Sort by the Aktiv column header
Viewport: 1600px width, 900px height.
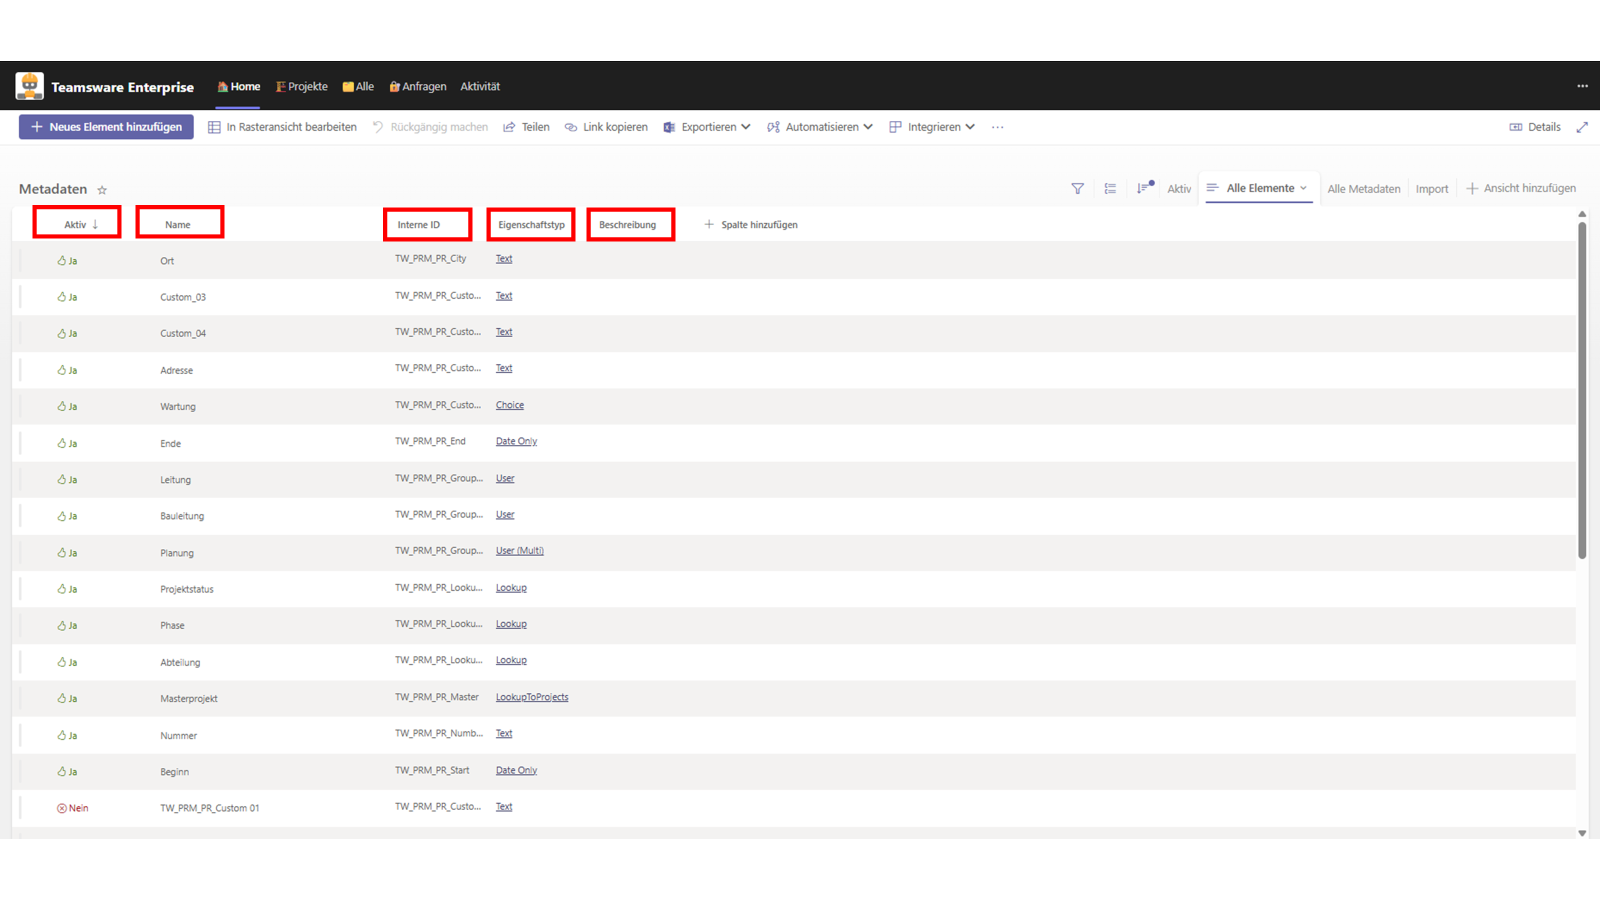[x=77, y=224]
